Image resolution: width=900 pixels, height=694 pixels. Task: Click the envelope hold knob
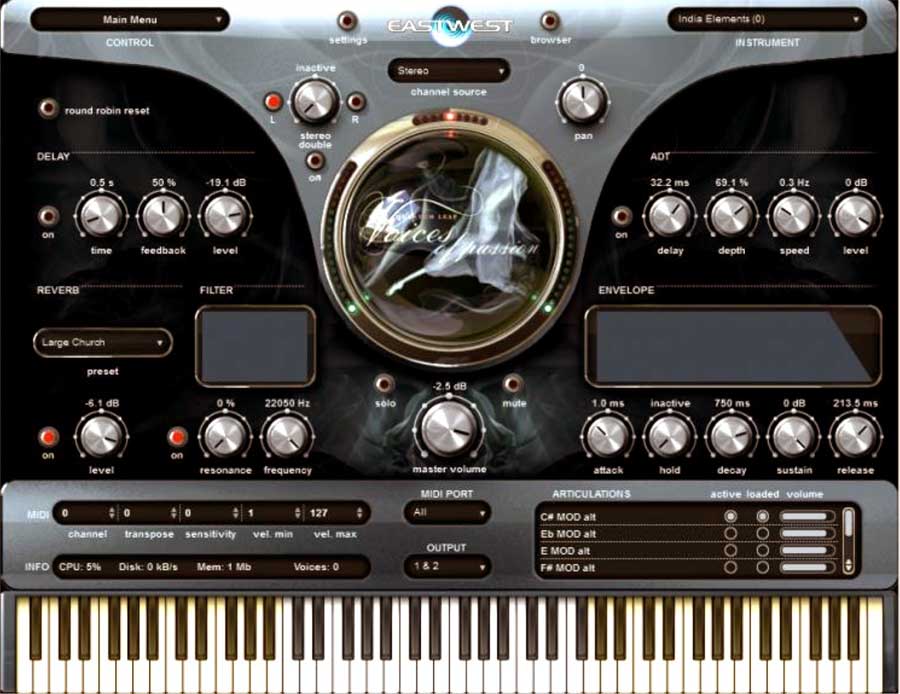click(x=669, y=437)
